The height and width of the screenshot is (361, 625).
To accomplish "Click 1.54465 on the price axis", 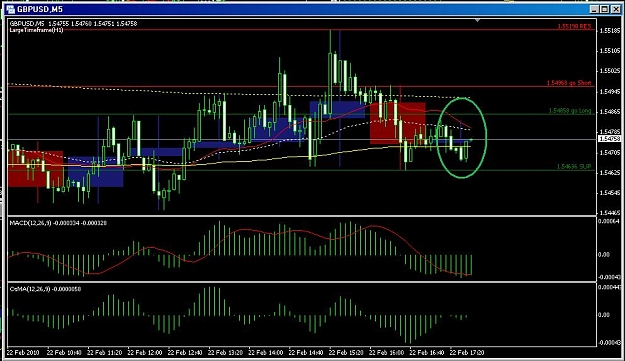I will tap(610, 213).
